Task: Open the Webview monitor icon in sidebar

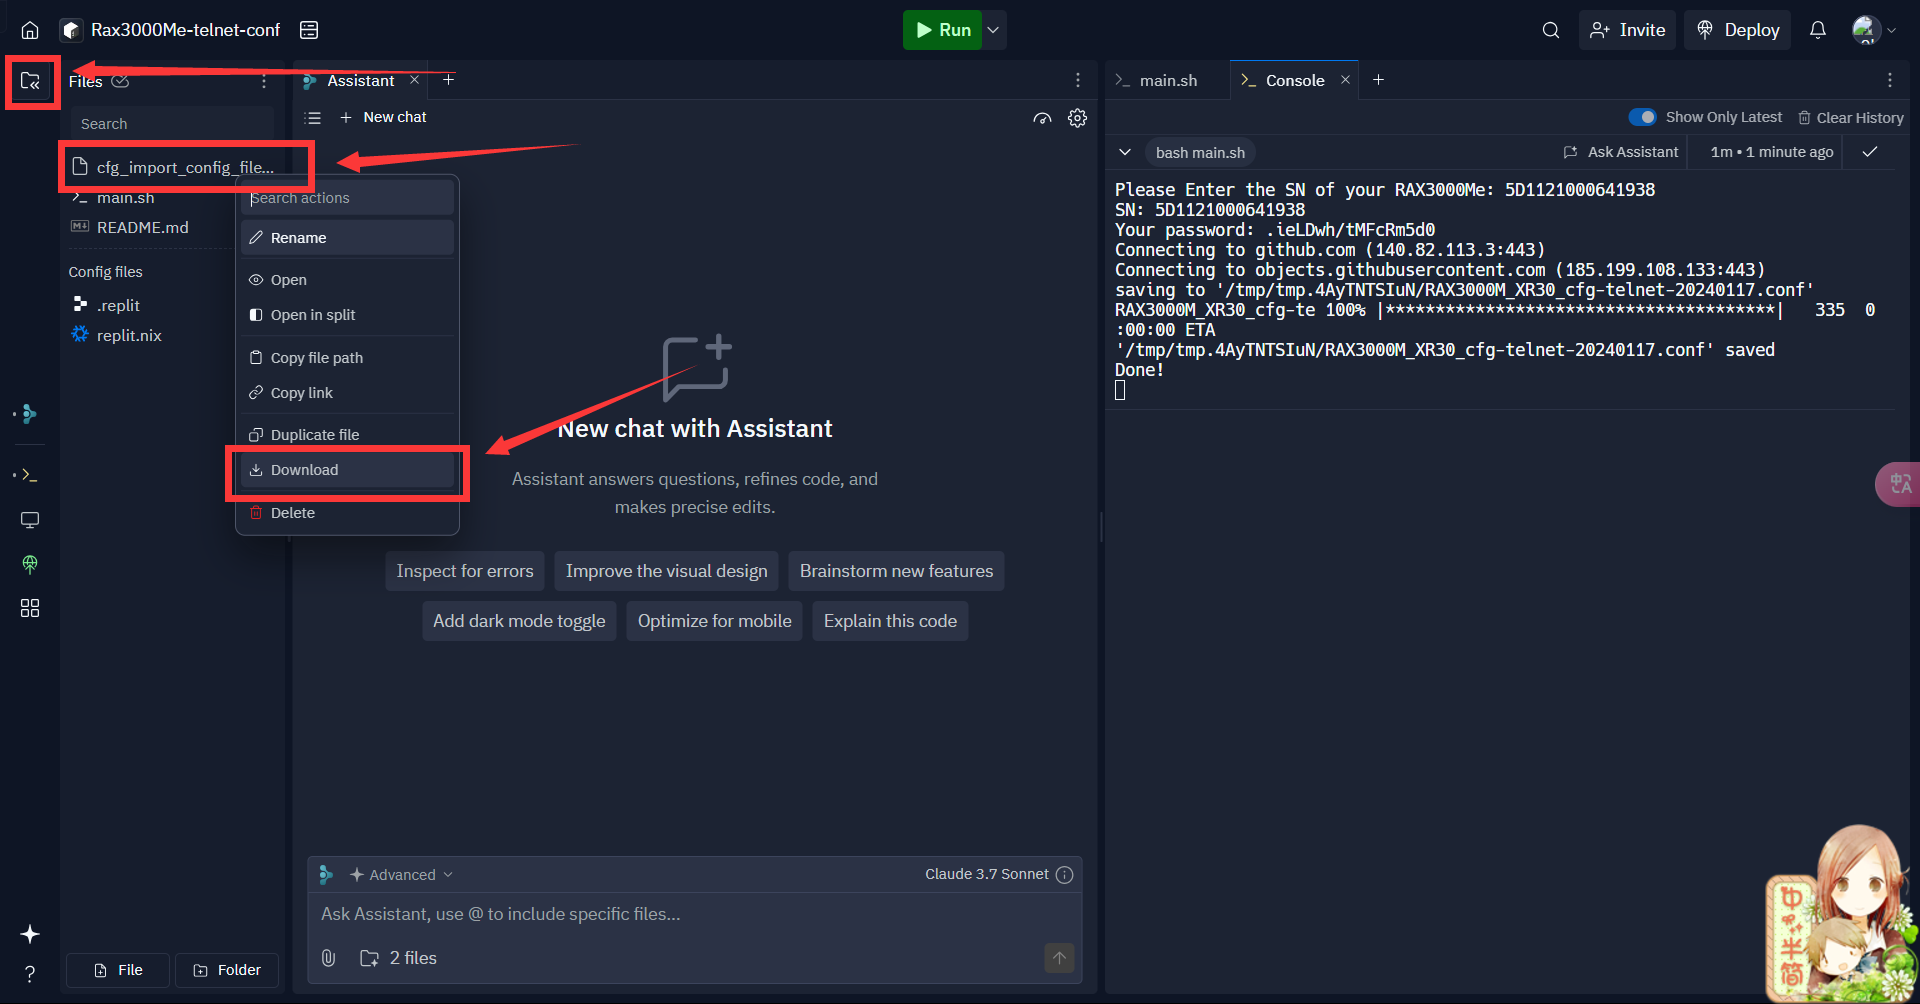Action: (x=30, y=520)
